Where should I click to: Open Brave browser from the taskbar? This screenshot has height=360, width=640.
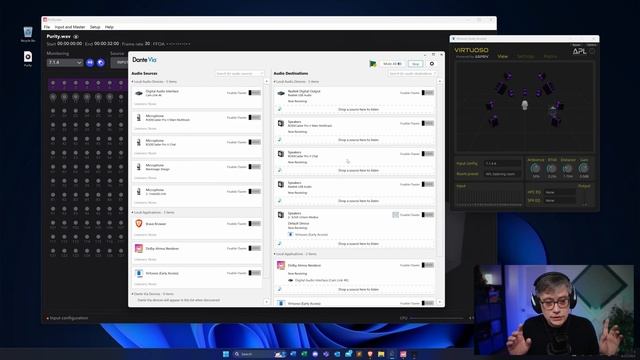[x=370, y=354]
